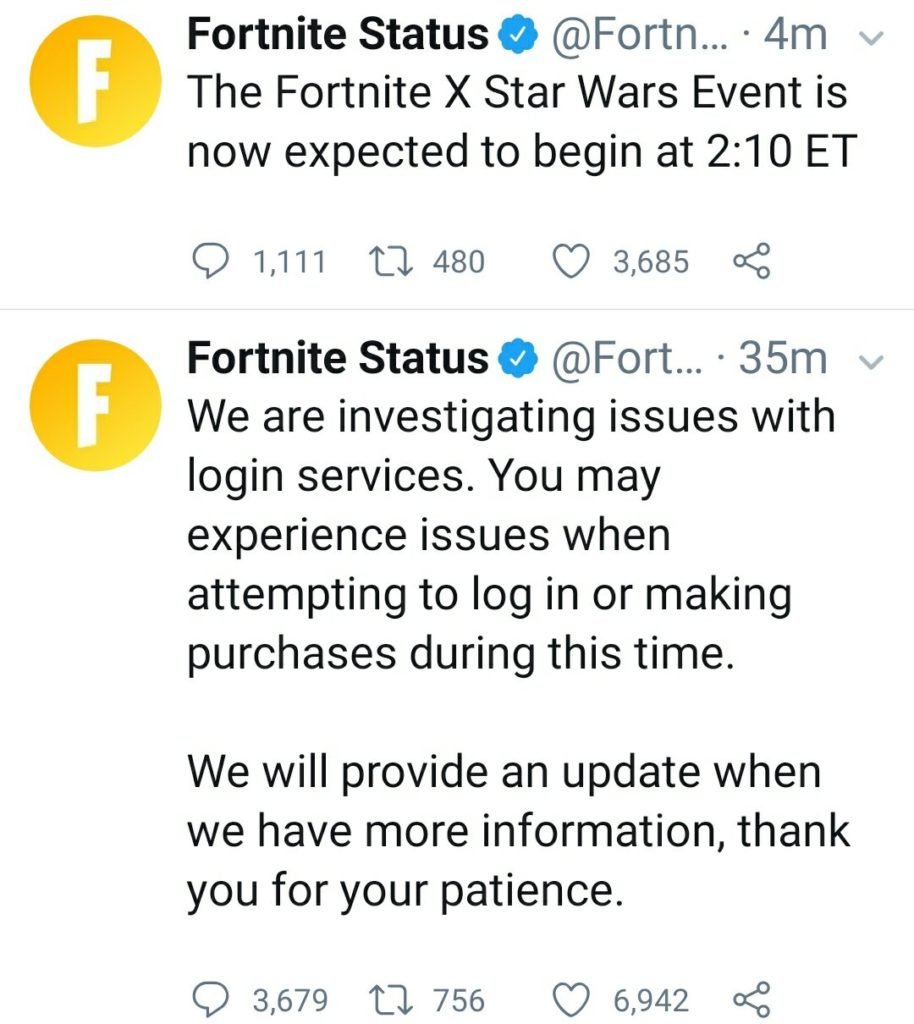Click the verified badge on the bottom tweet

[519, 357]
